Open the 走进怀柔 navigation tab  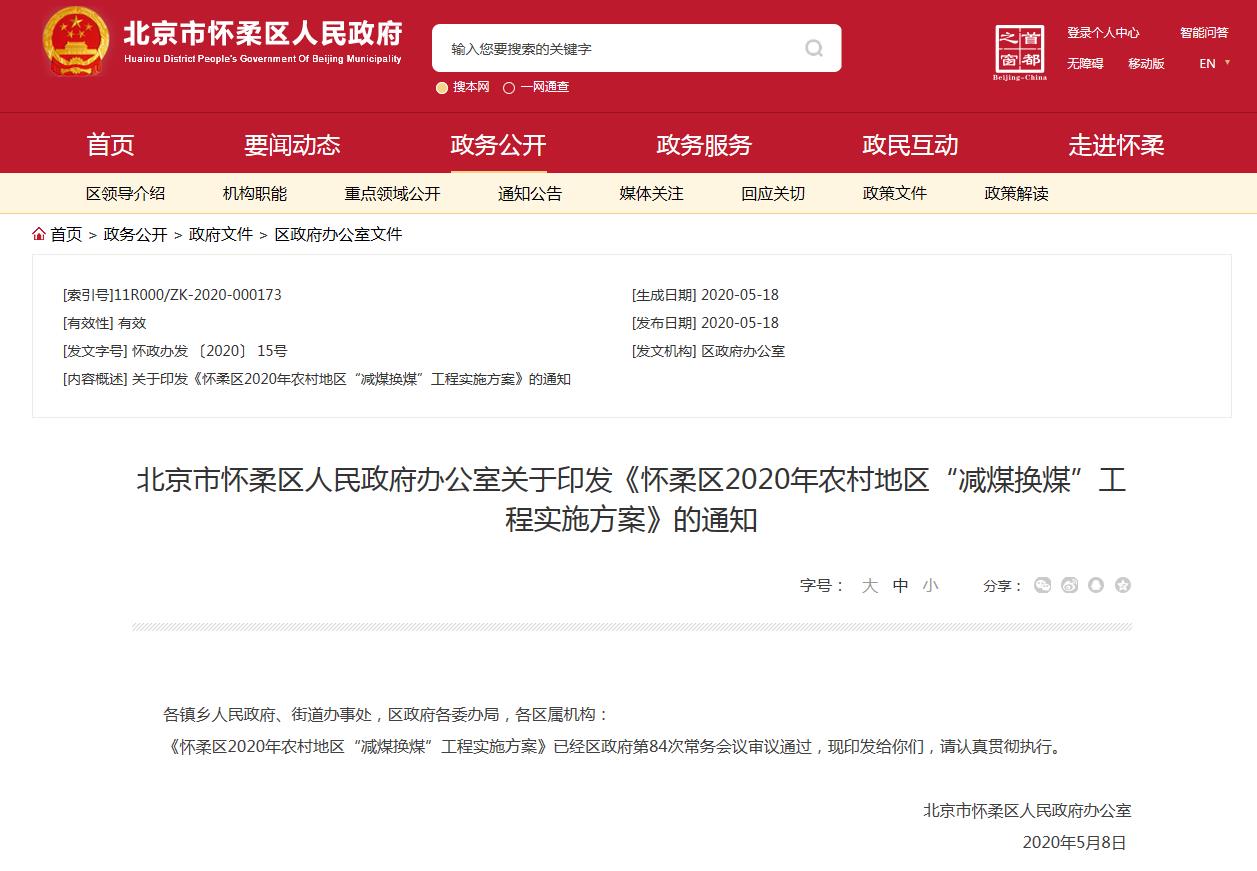pos(1116,145)
